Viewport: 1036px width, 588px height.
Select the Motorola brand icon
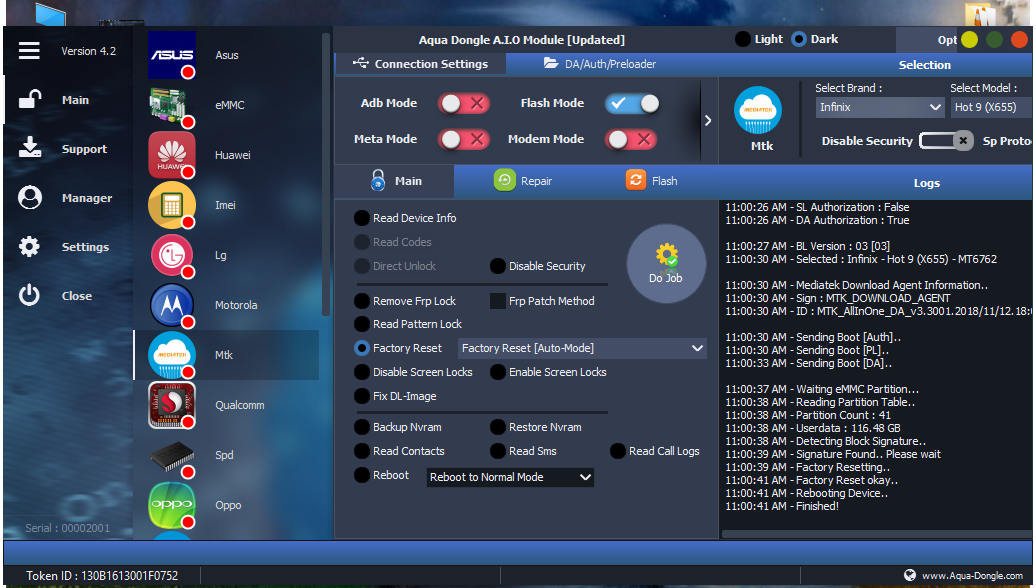[x=172, y=305]
